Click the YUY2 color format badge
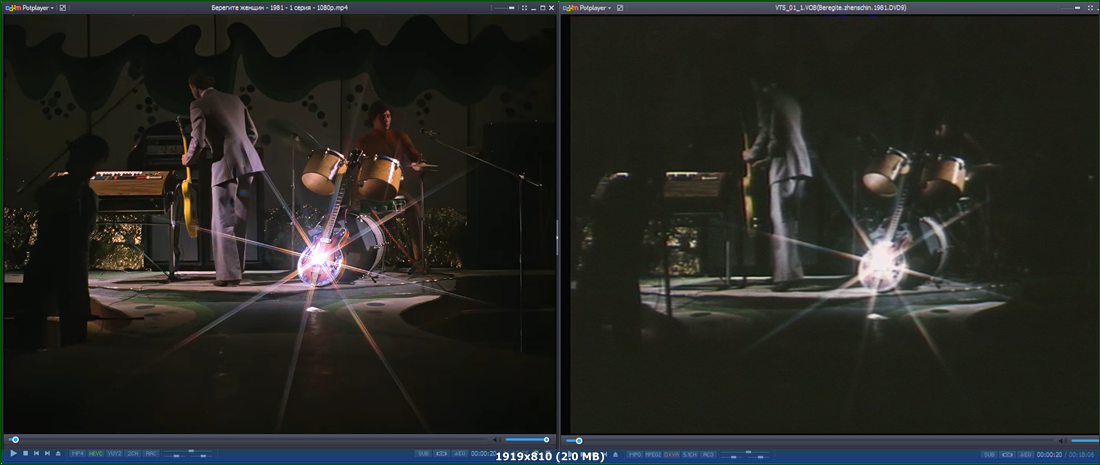The width and height of the screenshot is (1100, 465). click(115, 454)
